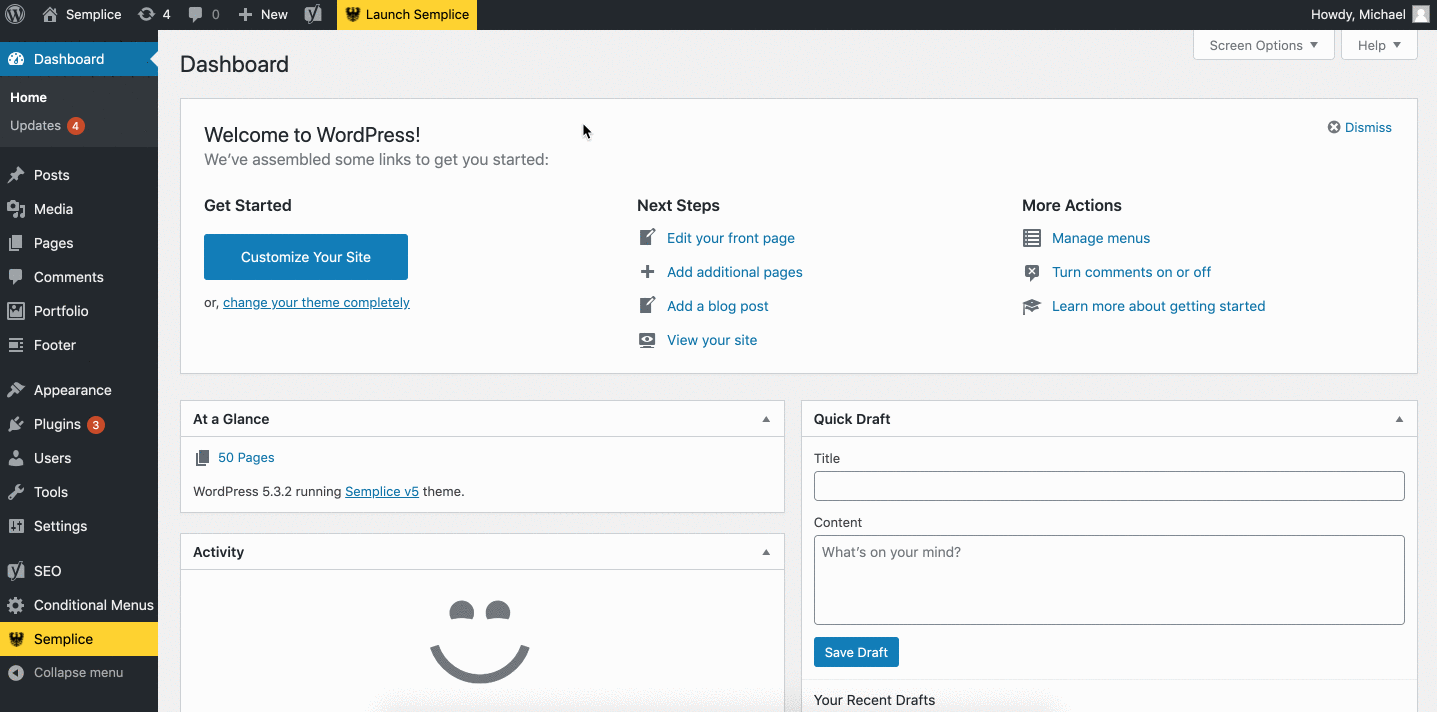This screenshot has height=712, width=1437.
Task: Click Launch Semplice in the admin bar
Action: pyautogui.click(x=407, y=14)
